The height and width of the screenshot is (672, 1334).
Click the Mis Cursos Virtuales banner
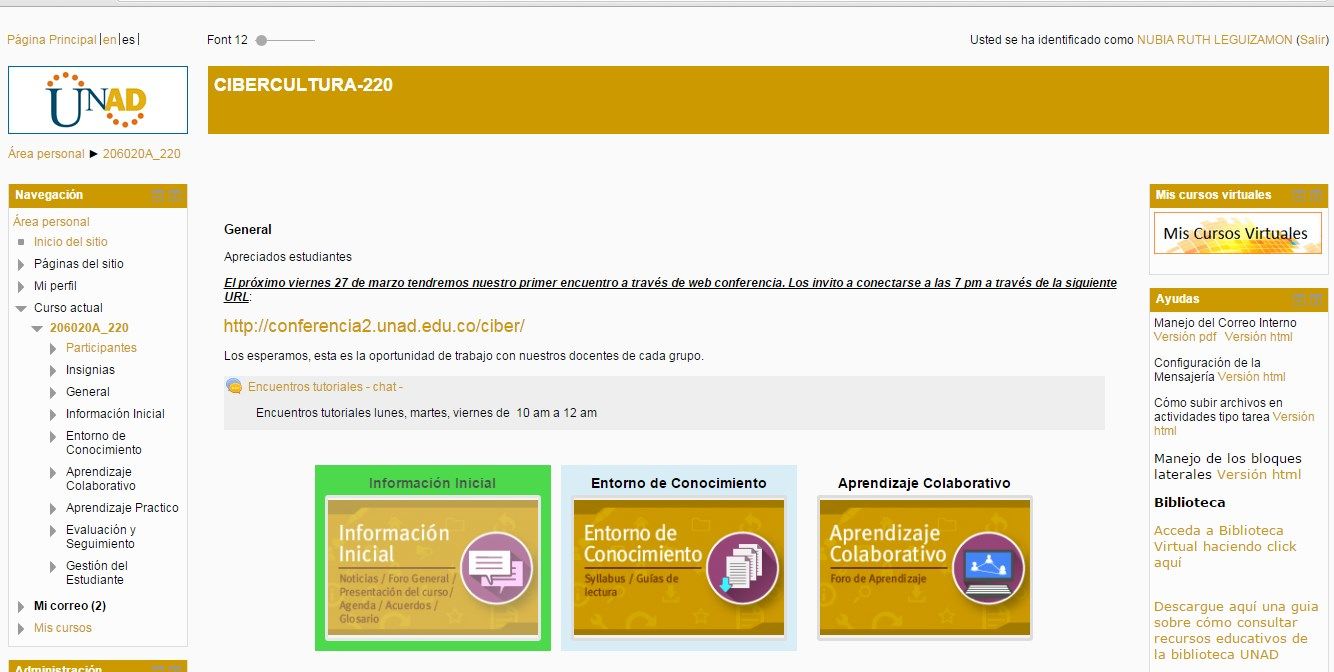1236,233
